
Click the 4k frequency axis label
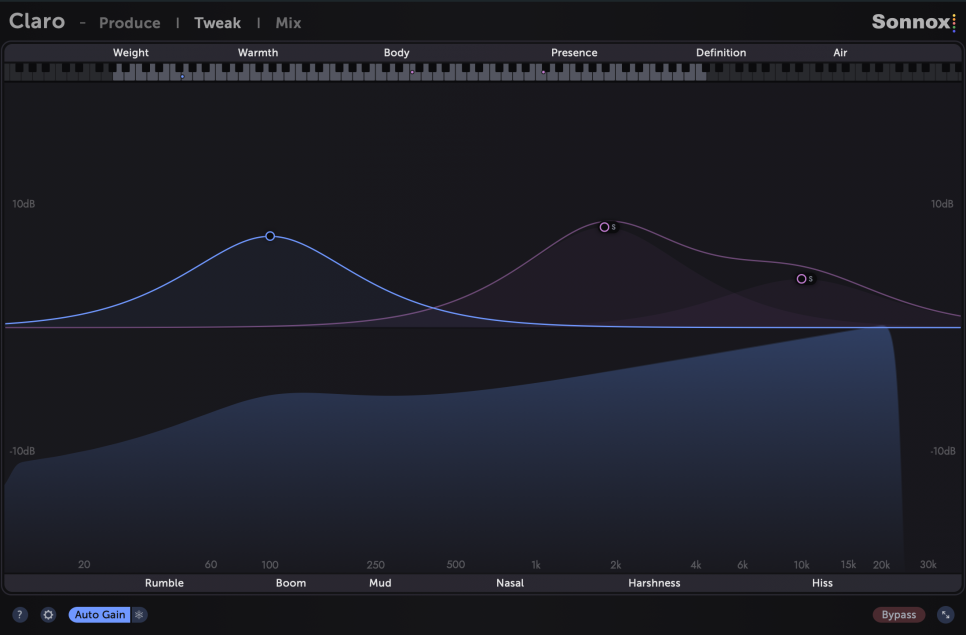point(696,564)
